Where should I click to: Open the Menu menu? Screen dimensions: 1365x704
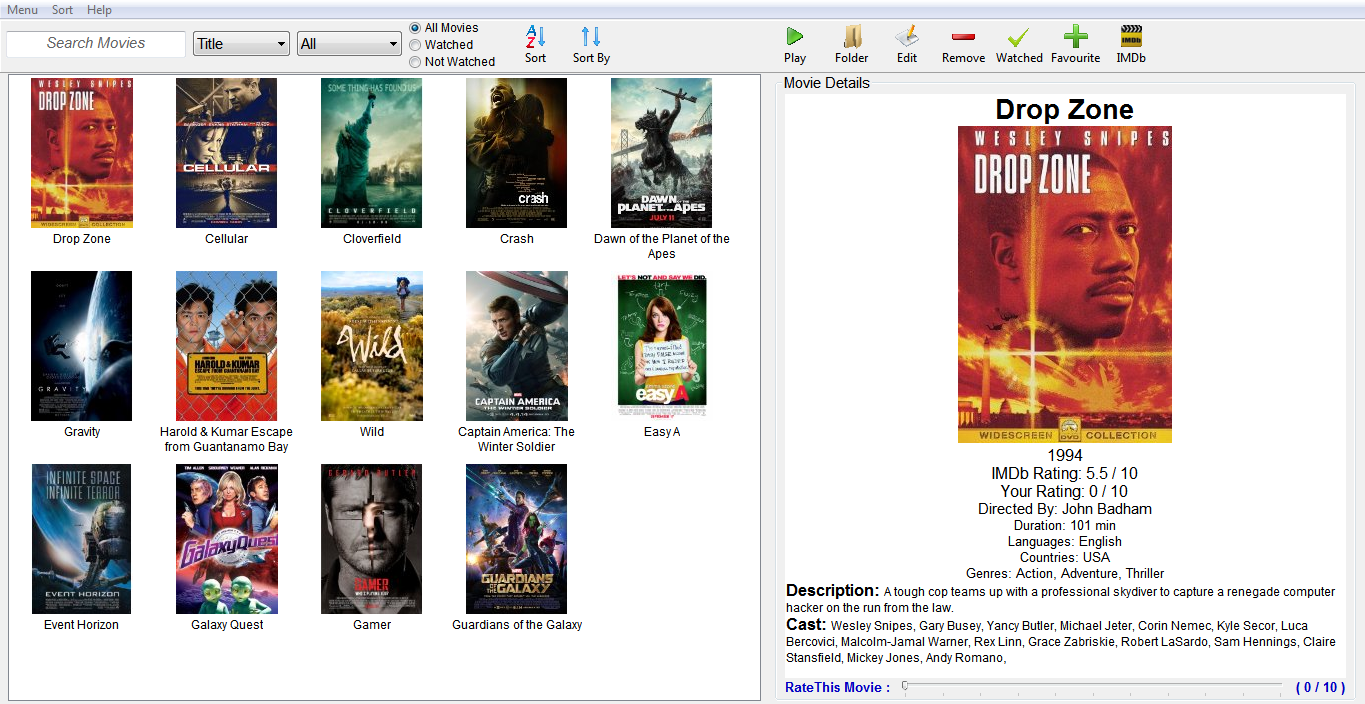tap(22, 10)
